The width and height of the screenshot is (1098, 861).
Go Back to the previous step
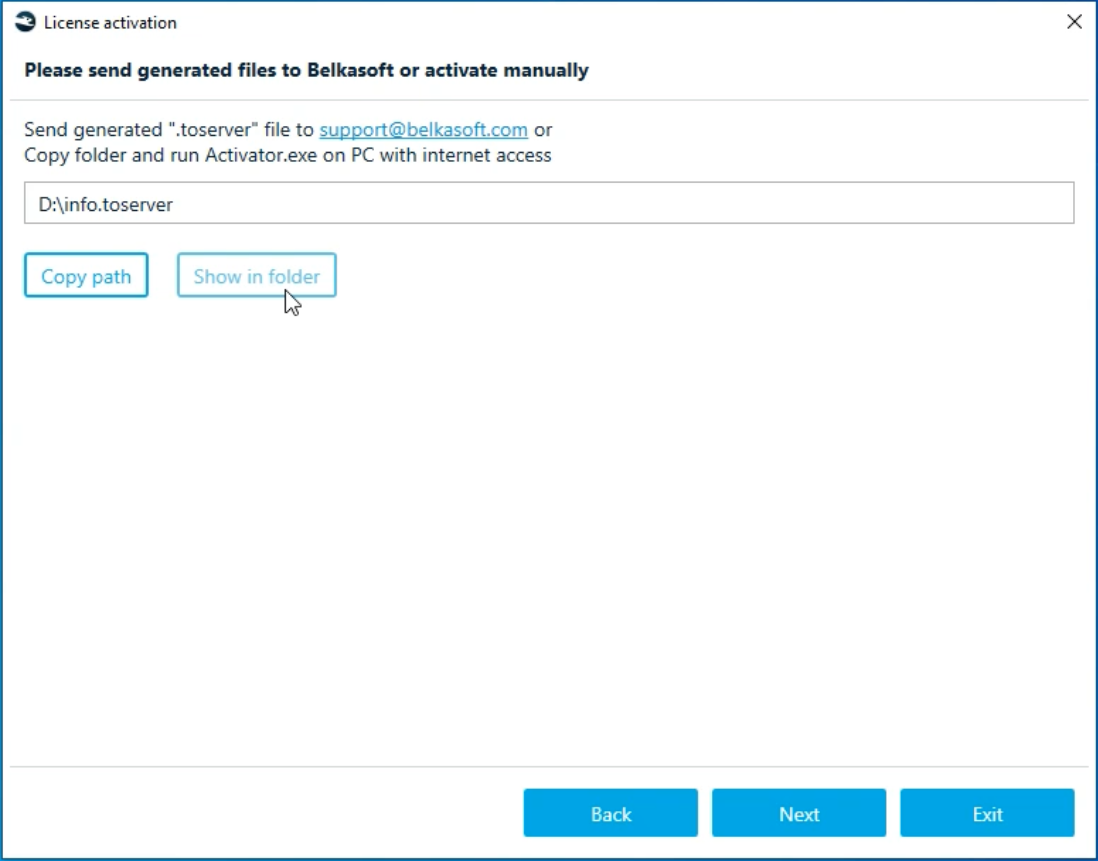pos(611,813)
